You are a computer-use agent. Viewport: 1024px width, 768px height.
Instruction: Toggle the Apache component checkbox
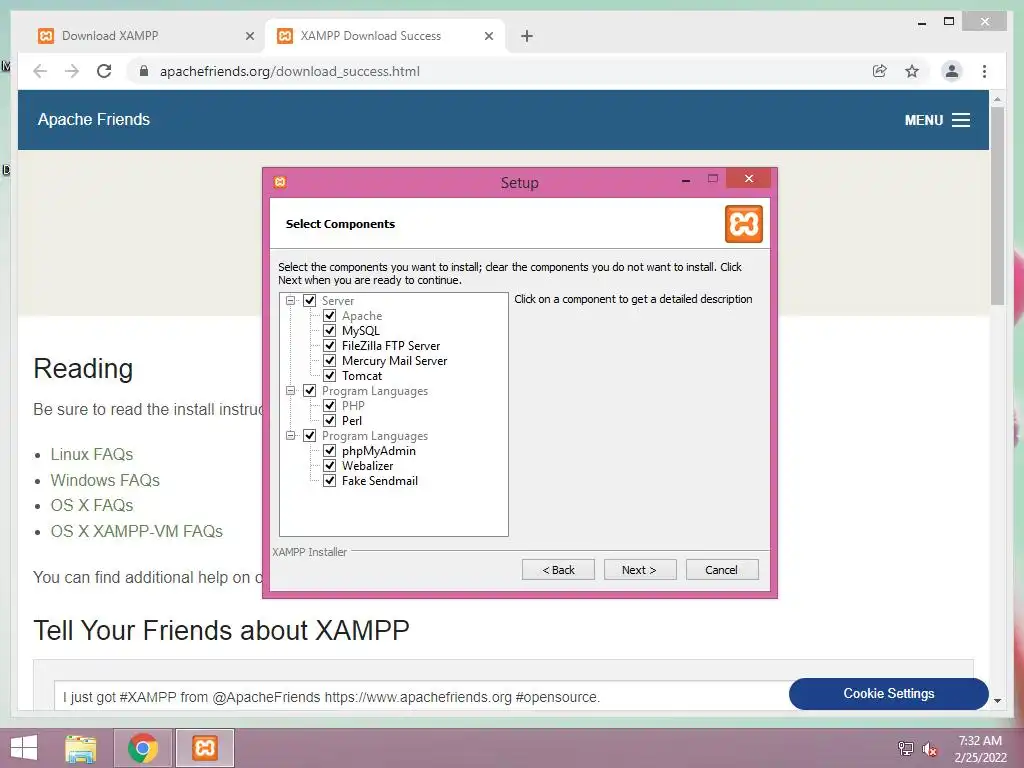[330, 315]
